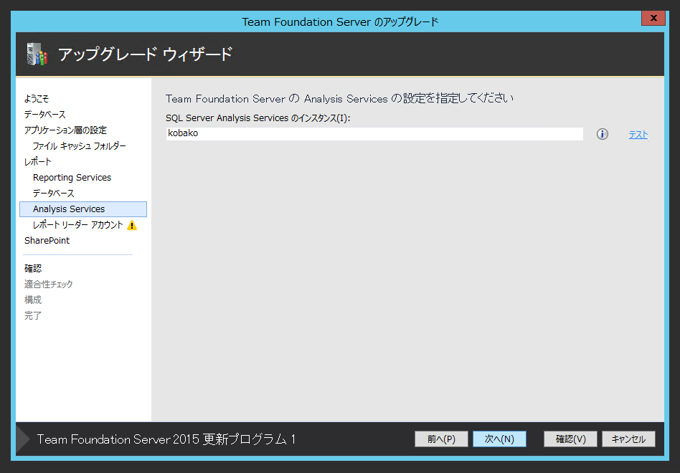This screenshot has width=680, height=473.
Task: Select ファイル キャッシュ フォルダー step
Action: click(x=79, y=146)
